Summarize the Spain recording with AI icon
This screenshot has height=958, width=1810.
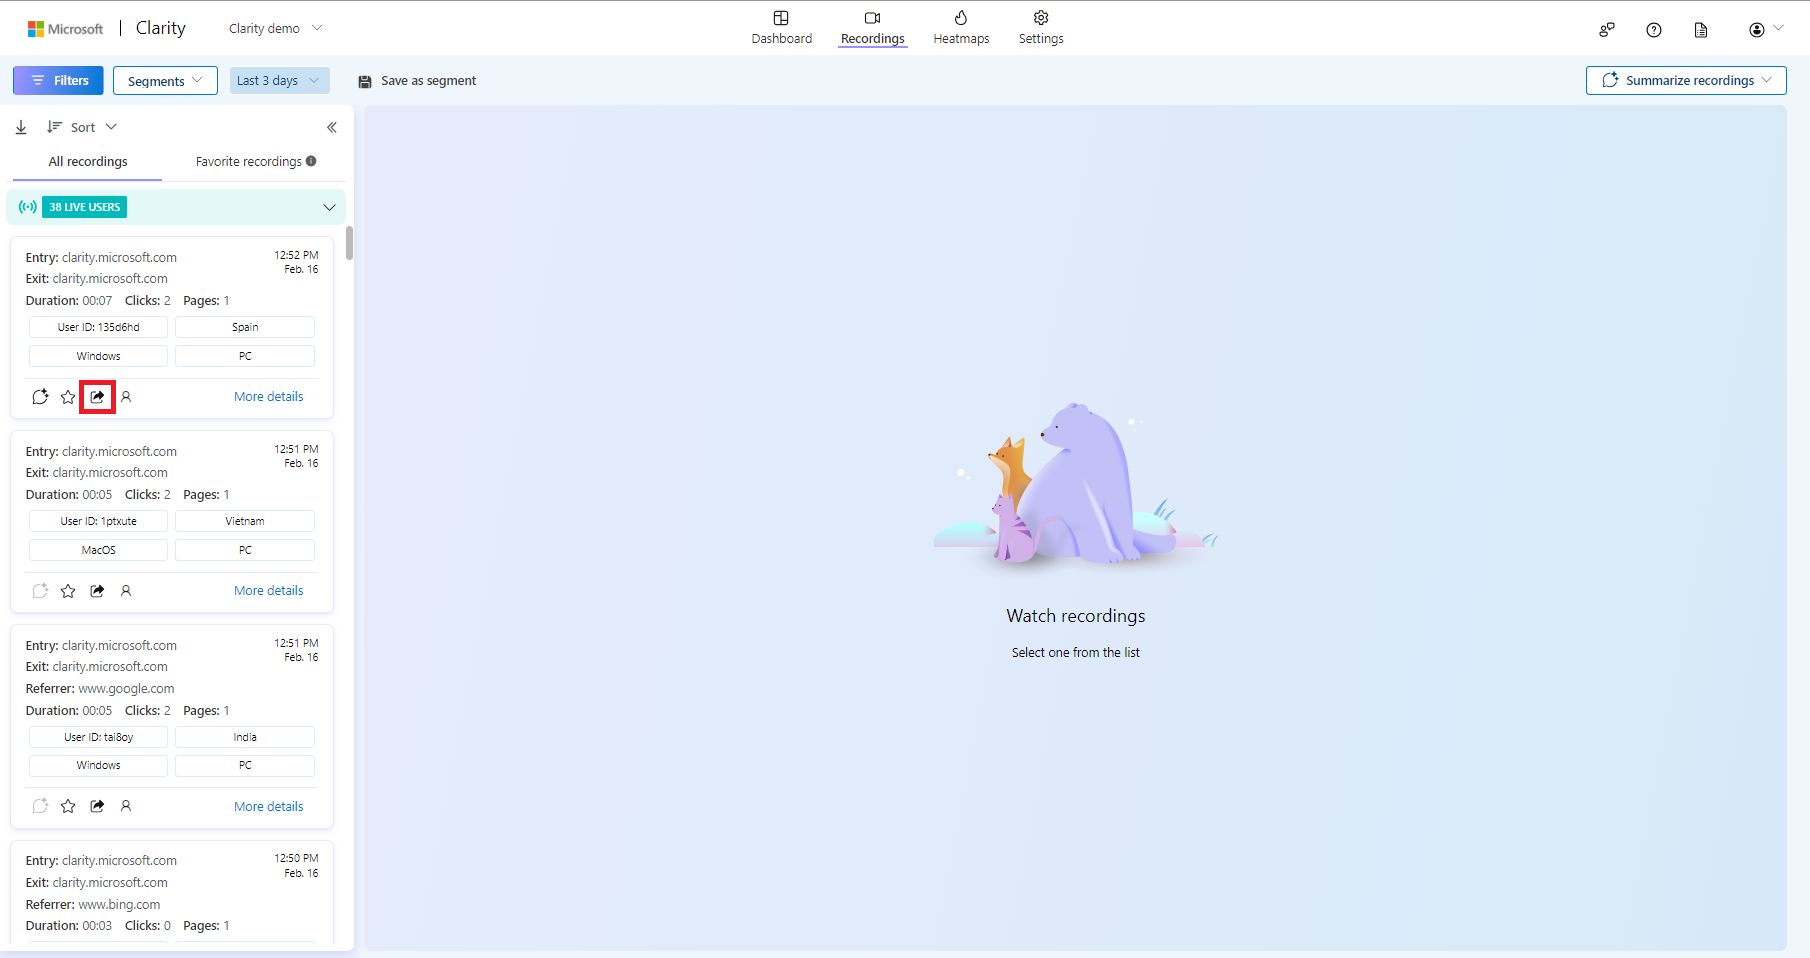click(40, 396)
